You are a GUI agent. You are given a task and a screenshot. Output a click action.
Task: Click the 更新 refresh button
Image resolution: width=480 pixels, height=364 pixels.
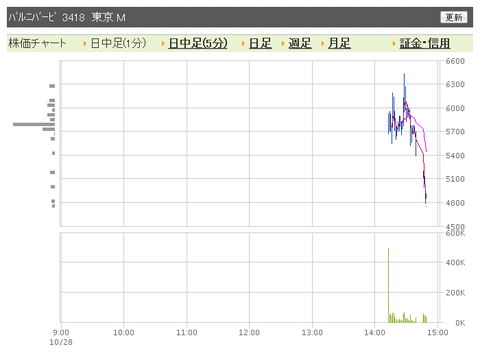pyautogui.click(x=454, y=17)
